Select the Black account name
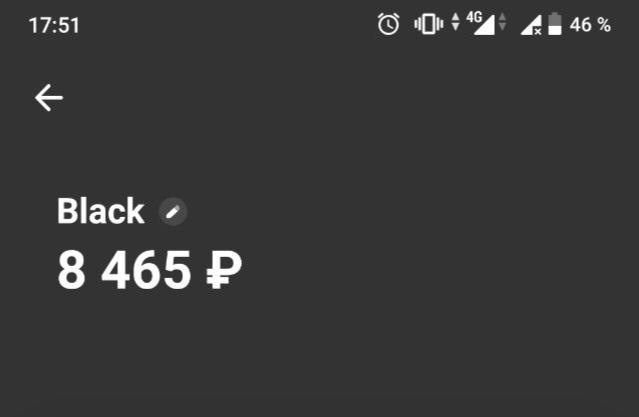The width and height of the screenshot is (639, 417). 101,211
